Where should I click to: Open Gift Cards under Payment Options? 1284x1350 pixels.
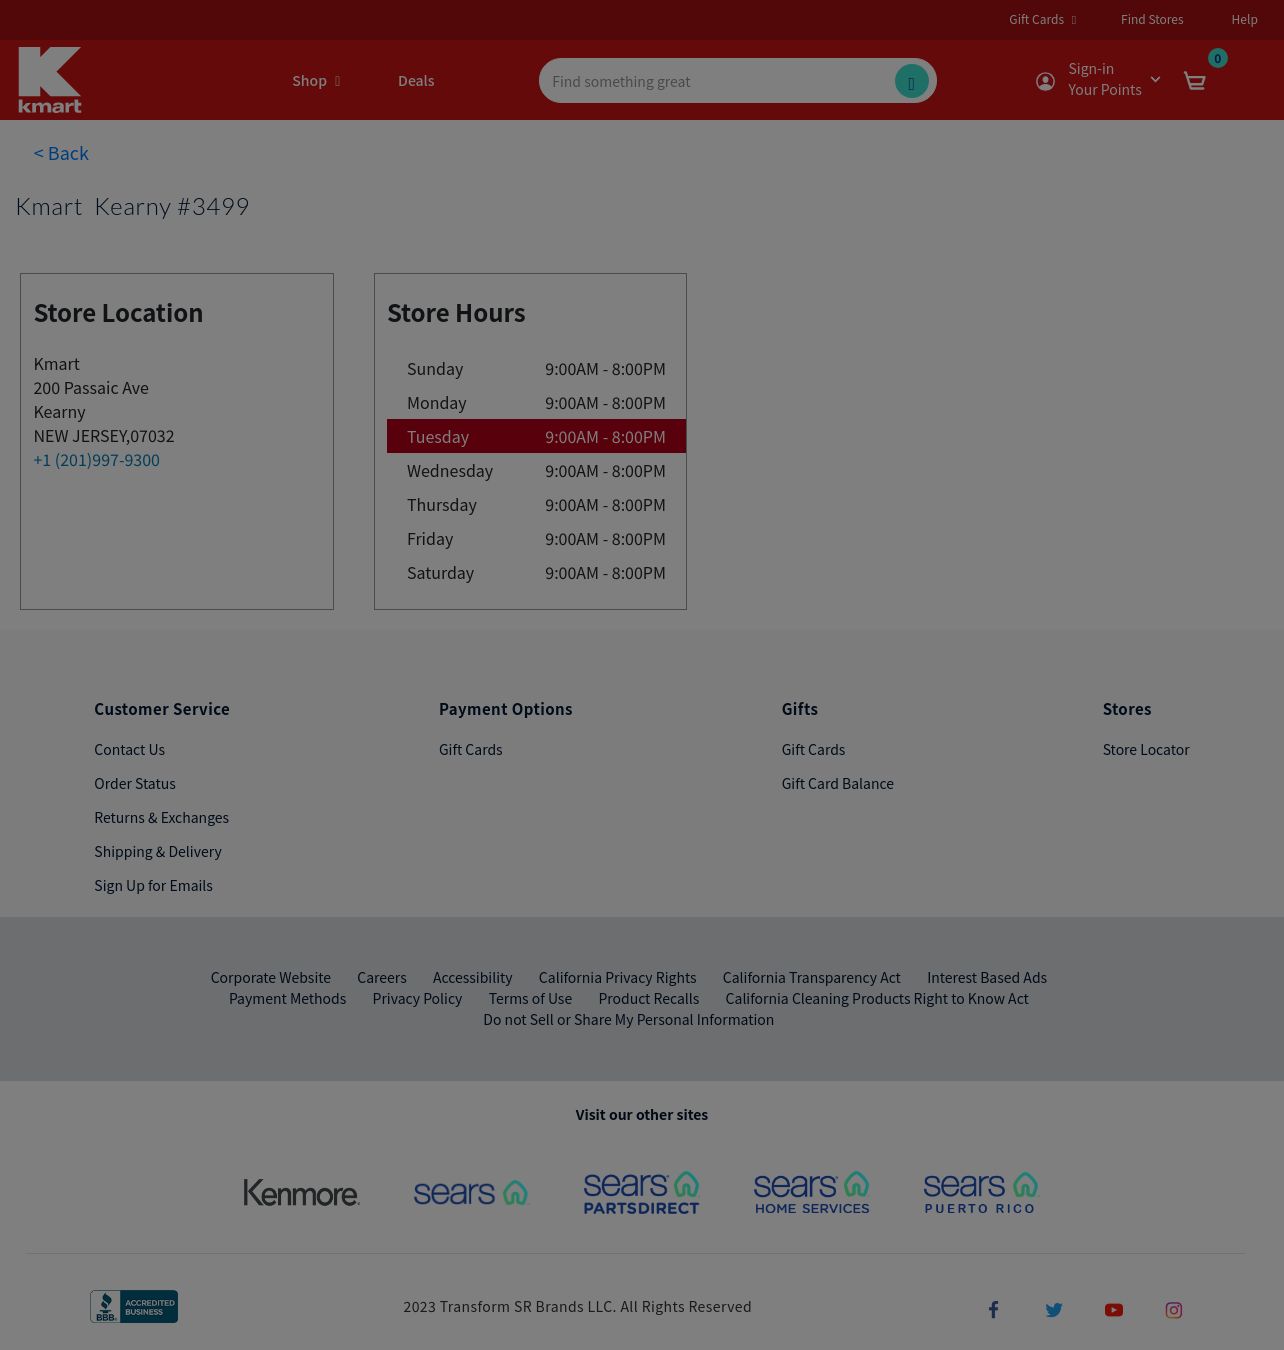[471, 749]
